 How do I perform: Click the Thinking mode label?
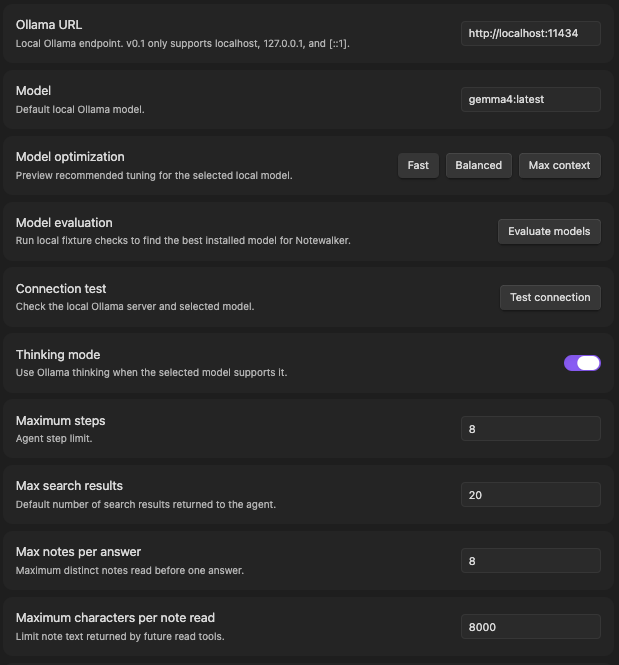tap(58, 355)
